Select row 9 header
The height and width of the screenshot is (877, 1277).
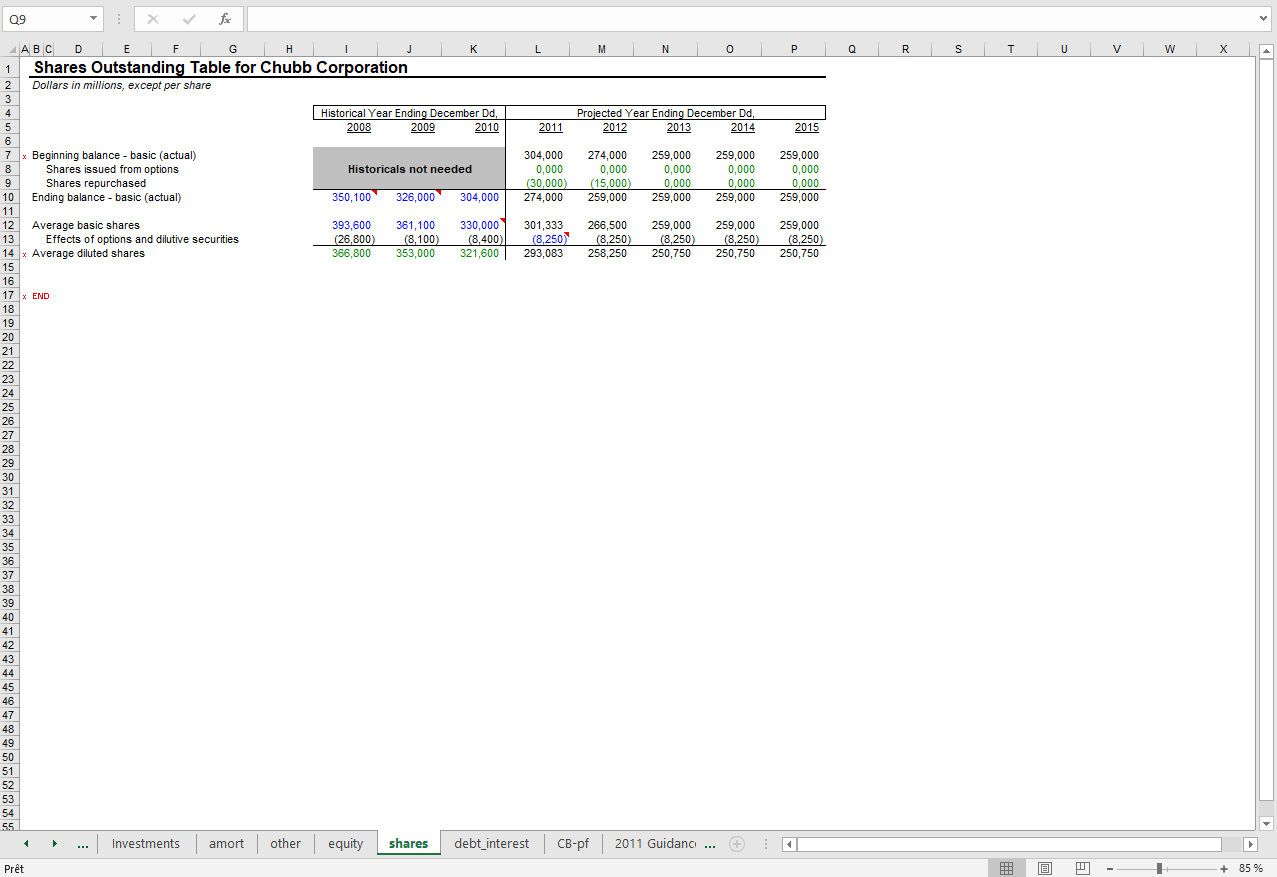(x=8, y=183)
